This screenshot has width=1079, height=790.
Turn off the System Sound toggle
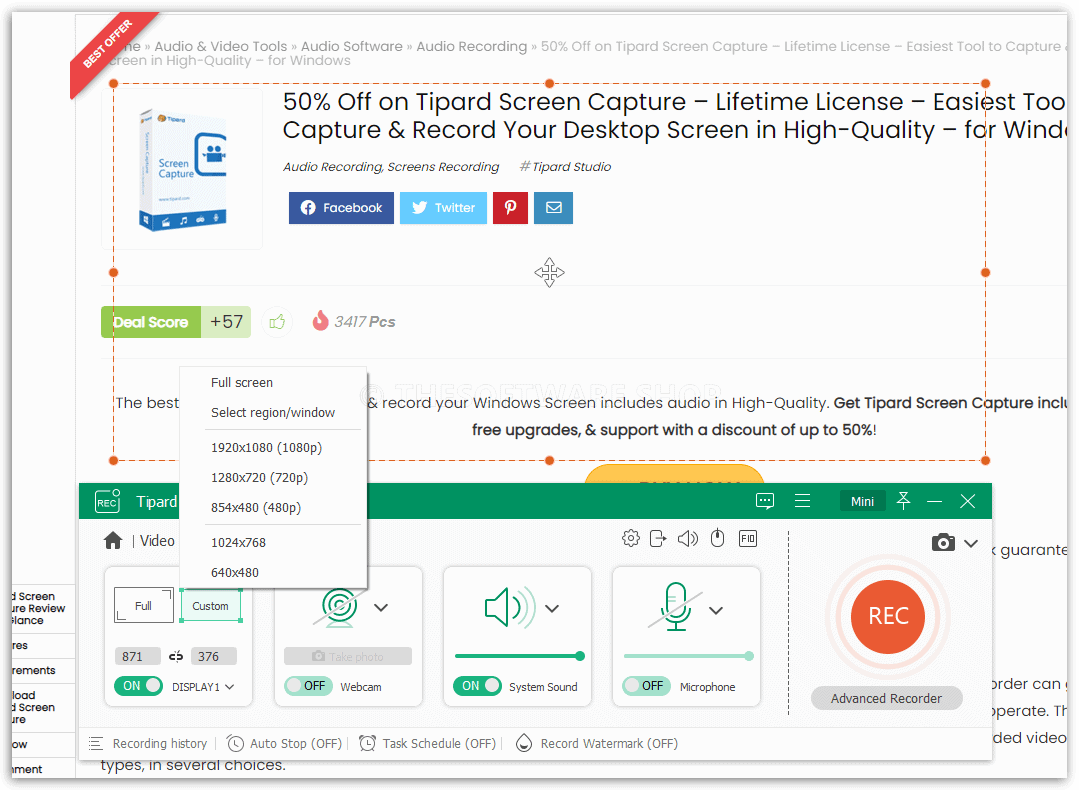point(478,686)
